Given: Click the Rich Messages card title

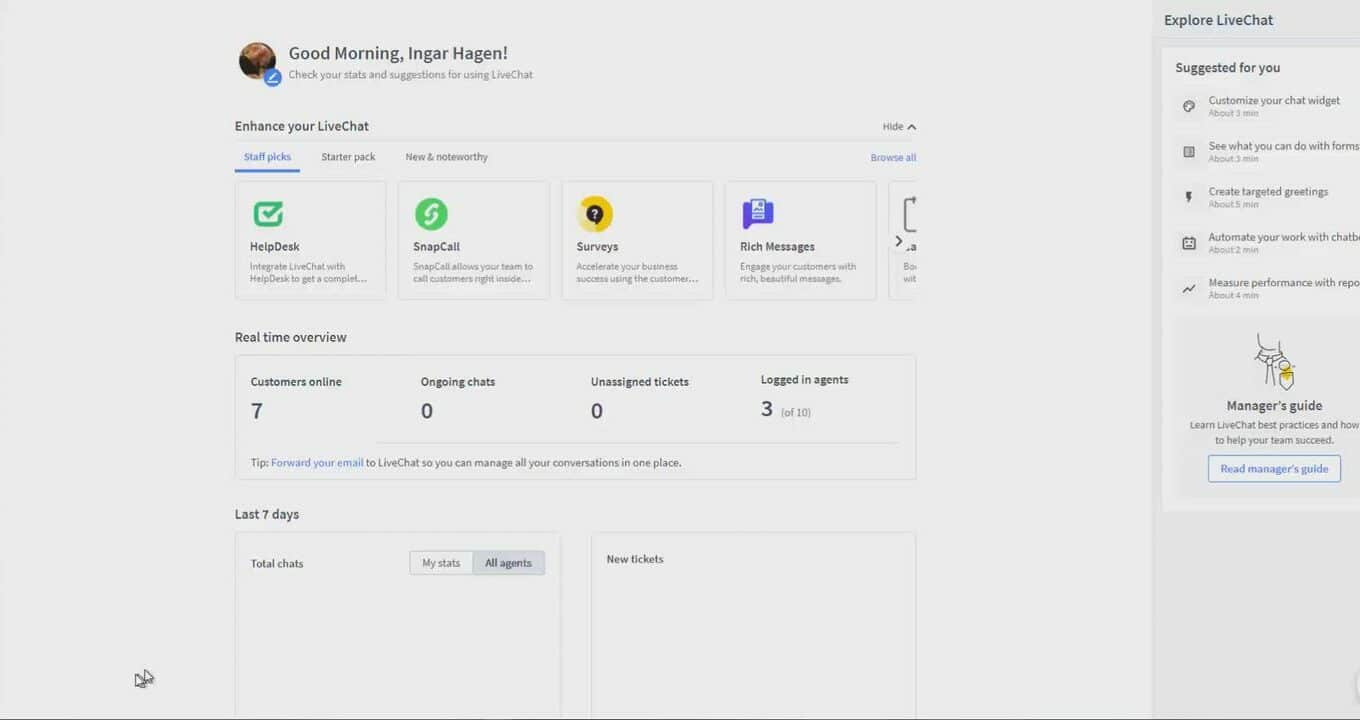Looking at the screenshot, I should click(777, 247).
